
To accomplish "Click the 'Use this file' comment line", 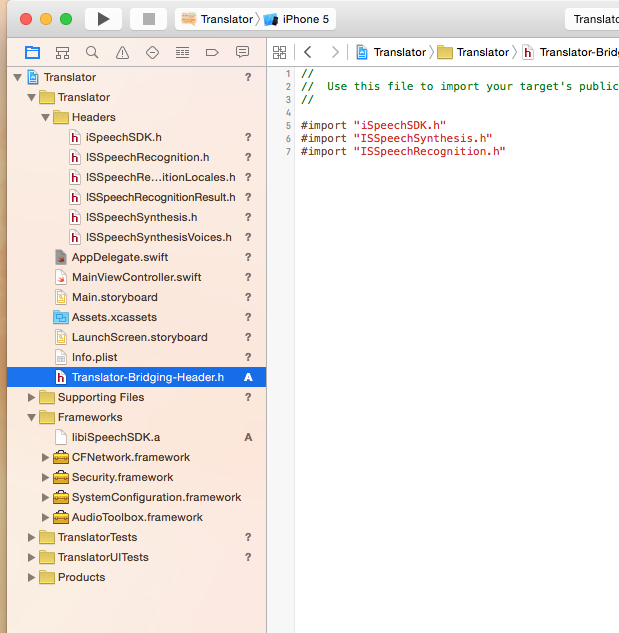I will 460,86.
